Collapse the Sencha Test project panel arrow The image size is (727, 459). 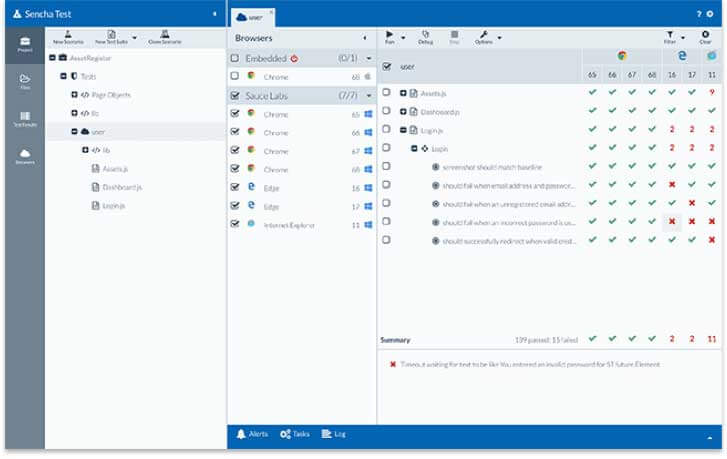(215, 14)
